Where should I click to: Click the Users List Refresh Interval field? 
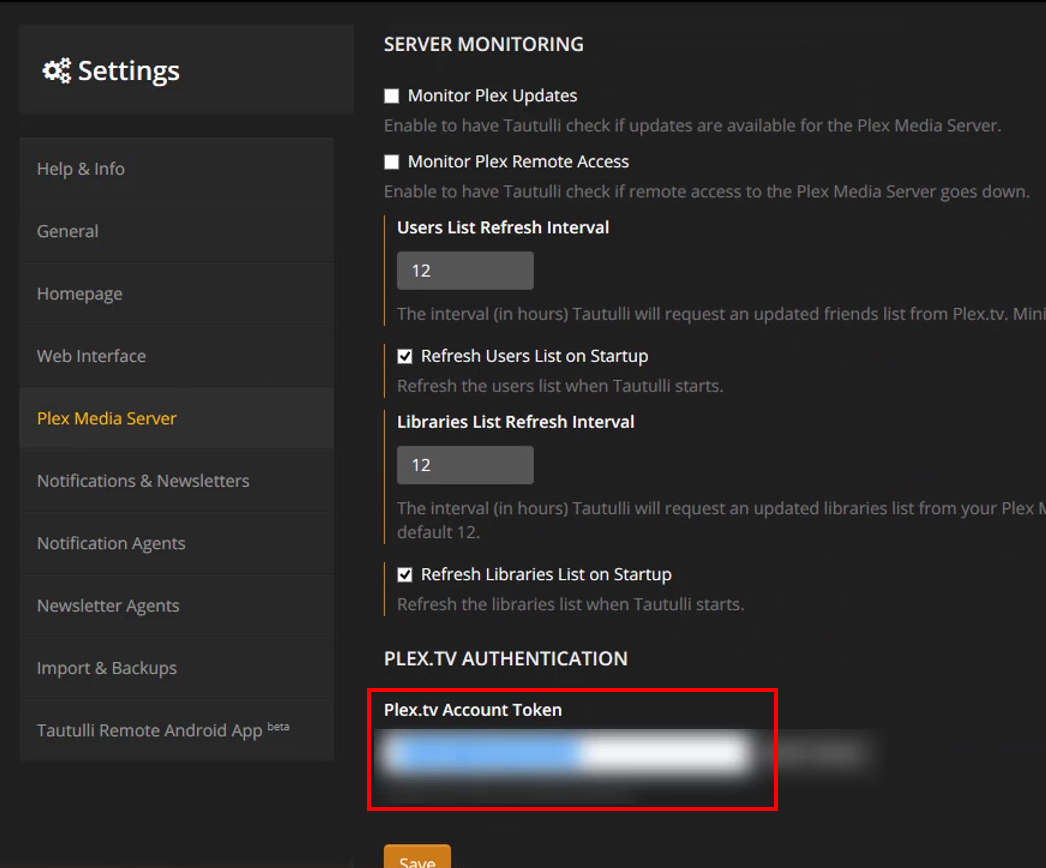pos(465,271)
